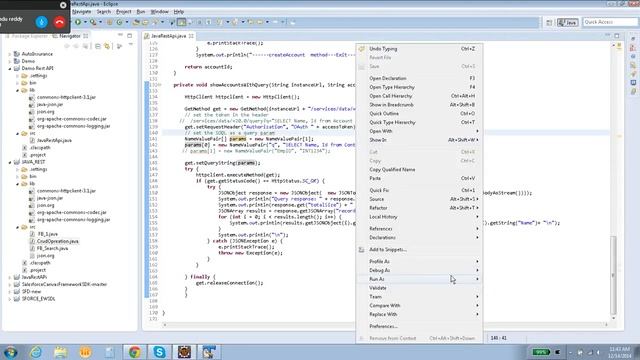Screen dimensions: 640x360
Task: Switch to the Java perspective button
Action: pyautogui.click(x=568, y=22)
